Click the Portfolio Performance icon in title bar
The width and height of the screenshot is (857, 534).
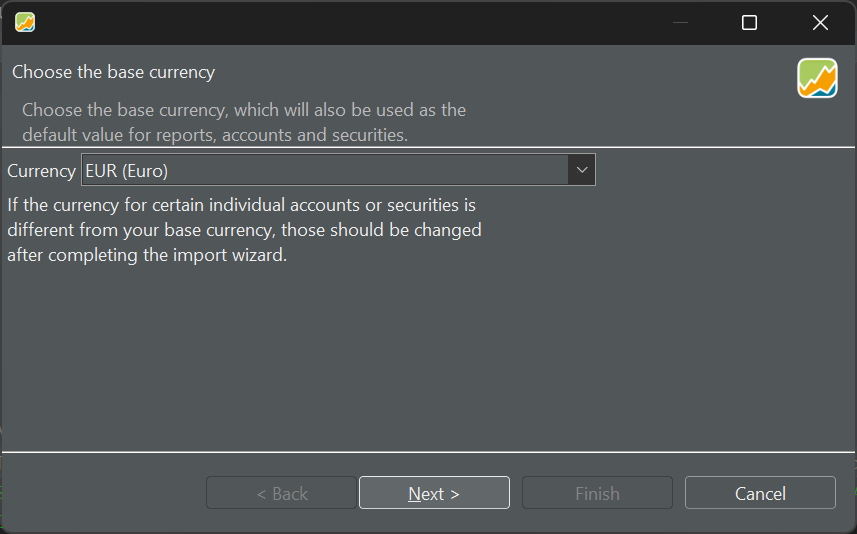[x=25, y=22]
